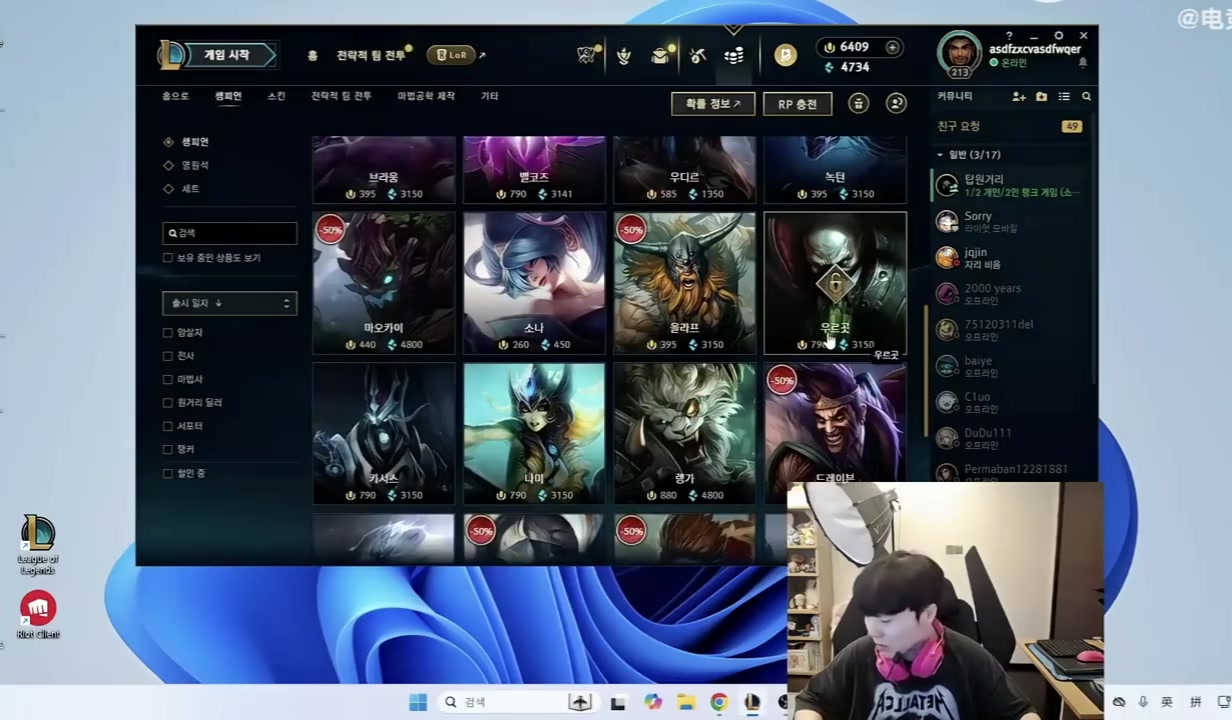Click the friend search magnifier icon
The height and width of the screenshot is (720, 1232).
tap(1086, 96)
